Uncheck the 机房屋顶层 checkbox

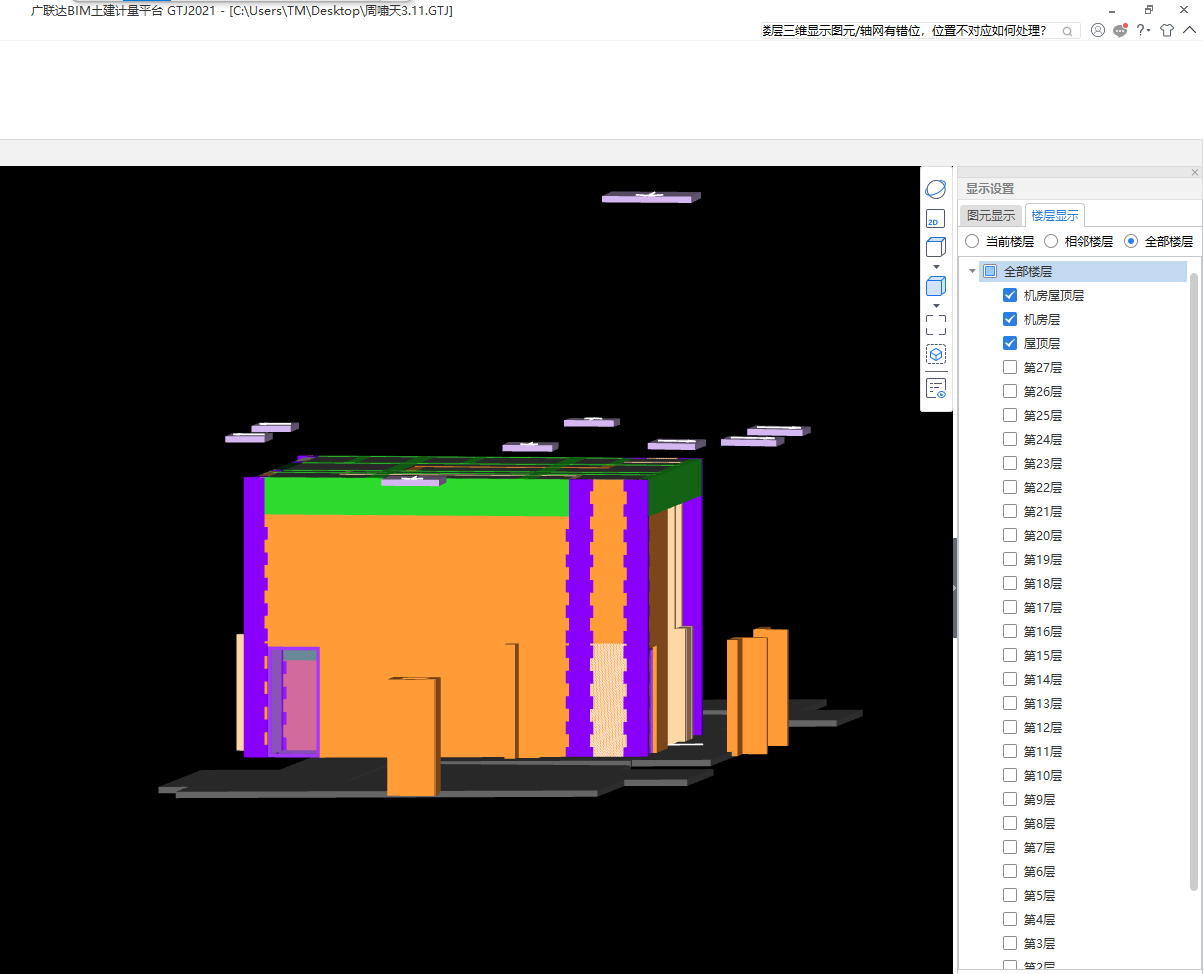pyautogui.click(x=1010, y=295)
